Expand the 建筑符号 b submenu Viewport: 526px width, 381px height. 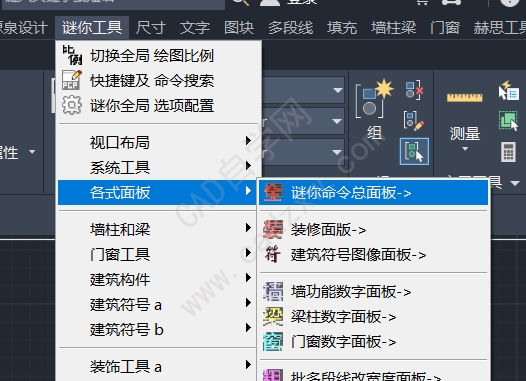pos(157,329)
